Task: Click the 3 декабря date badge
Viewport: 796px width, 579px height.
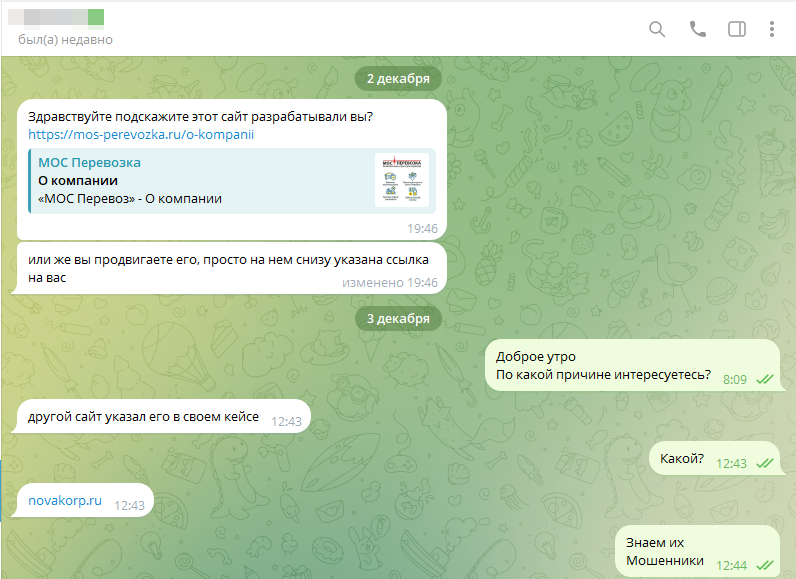Action: pyautogui.click(x=398, y=318)
